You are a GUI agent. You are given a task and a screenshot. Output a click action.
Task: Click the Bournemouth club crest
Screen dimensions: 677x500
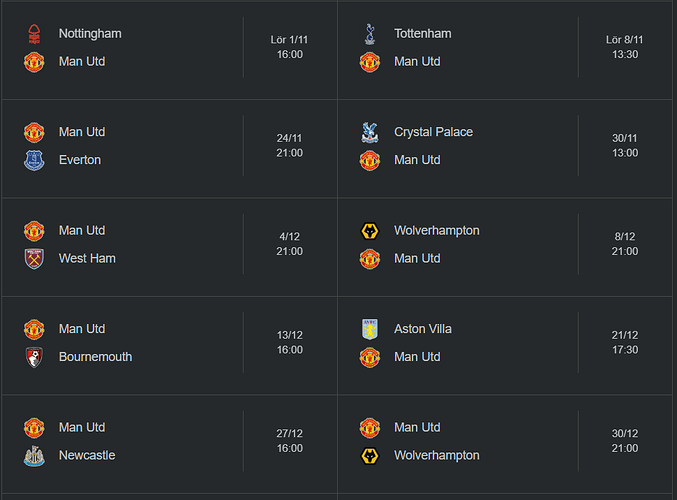click(34, 357)
